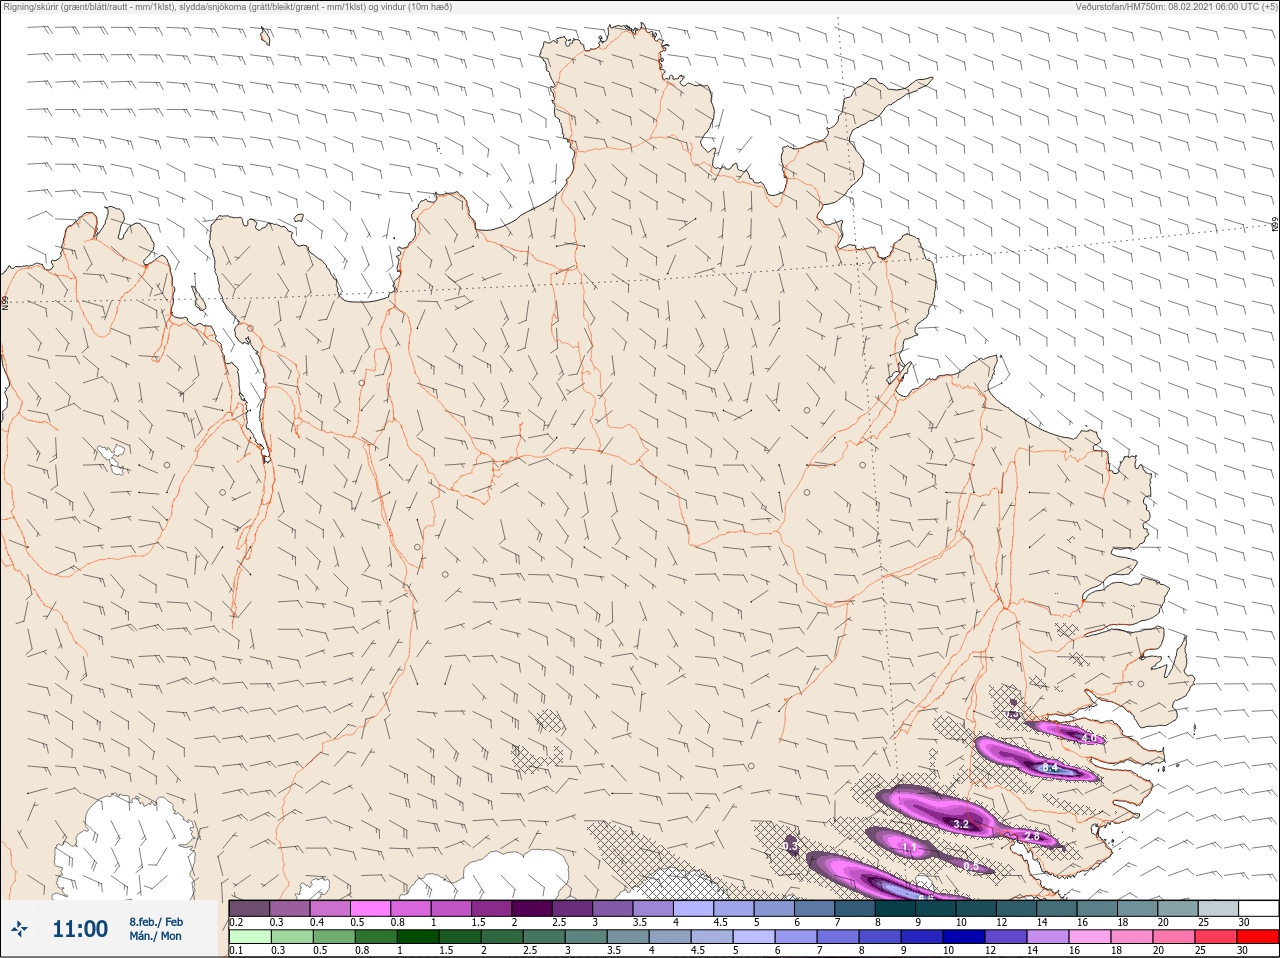1280x958 pixels.
Task: Click the upper legend swatch between 2 and 2.5
Action: [533, 908]
